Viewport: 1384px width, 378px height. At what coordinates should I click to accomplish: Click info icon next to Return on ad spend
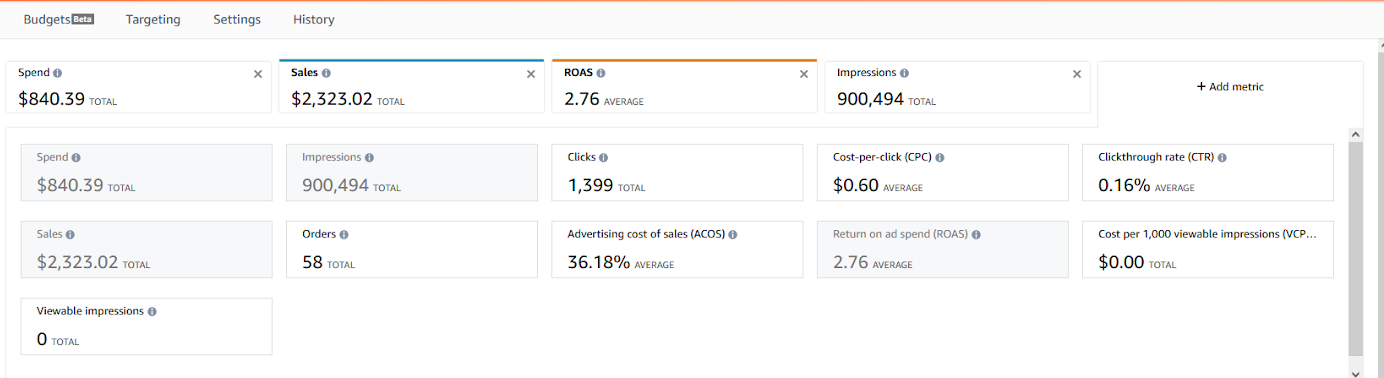point(976,234)
